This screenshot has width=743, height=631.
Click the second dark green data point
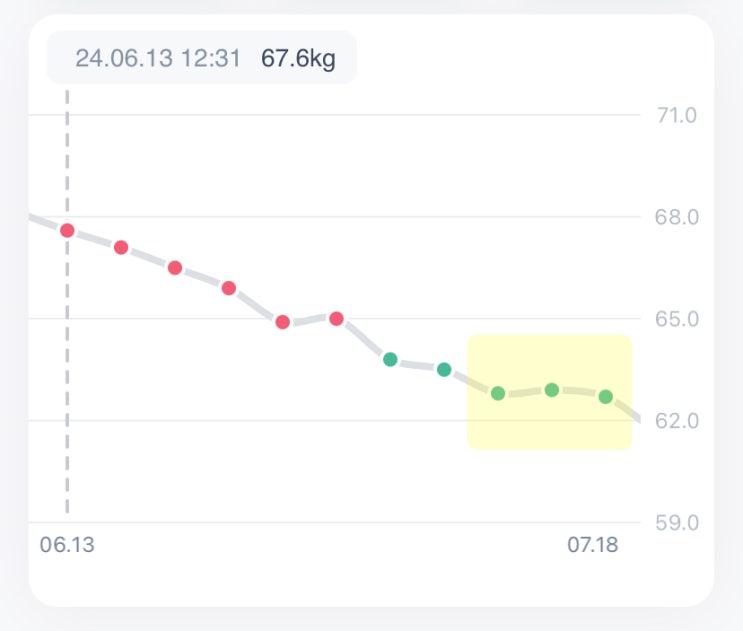pyautogui.click(x=444, y=370)
